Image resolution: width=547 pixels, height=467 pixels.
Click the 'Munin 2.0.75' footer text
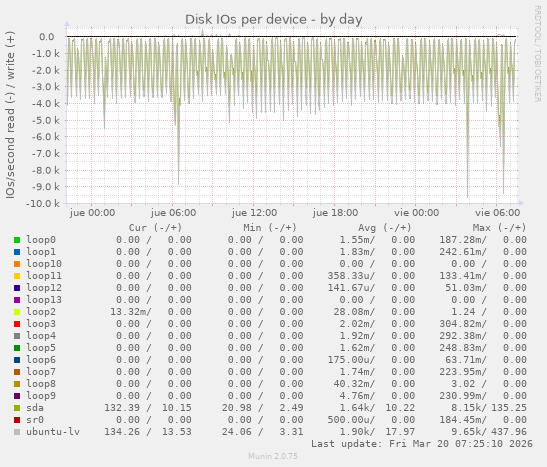(273, 456)
